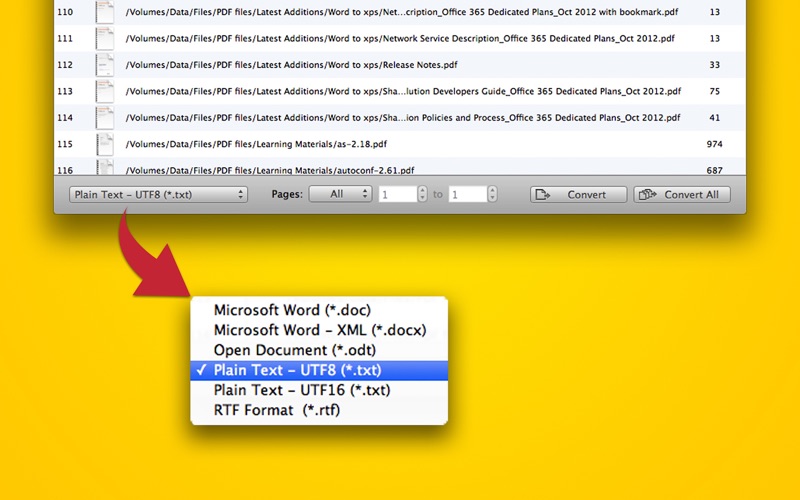This screenshot has width=800, height=500.
Task: Open the output format dropdown showing Plain Text UTF8
Action: (158, 194)
